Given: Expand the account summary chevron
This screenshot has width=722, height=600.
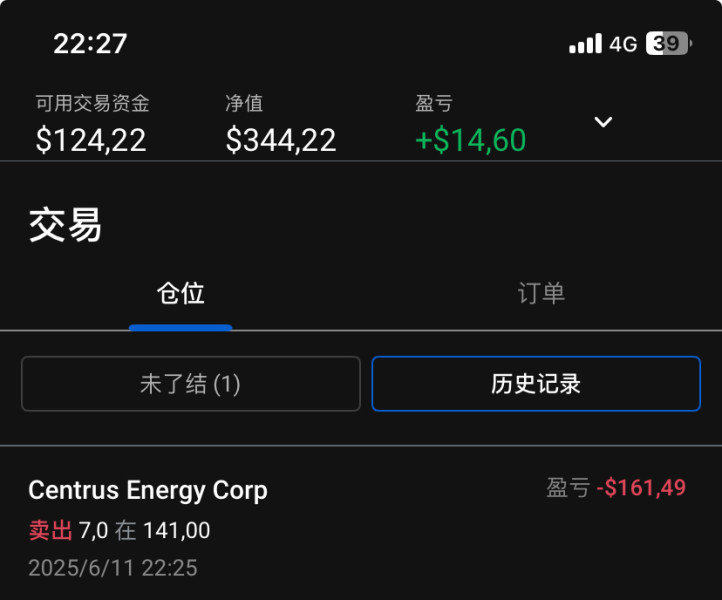Looking at the screenshot, I should point(603,122).
